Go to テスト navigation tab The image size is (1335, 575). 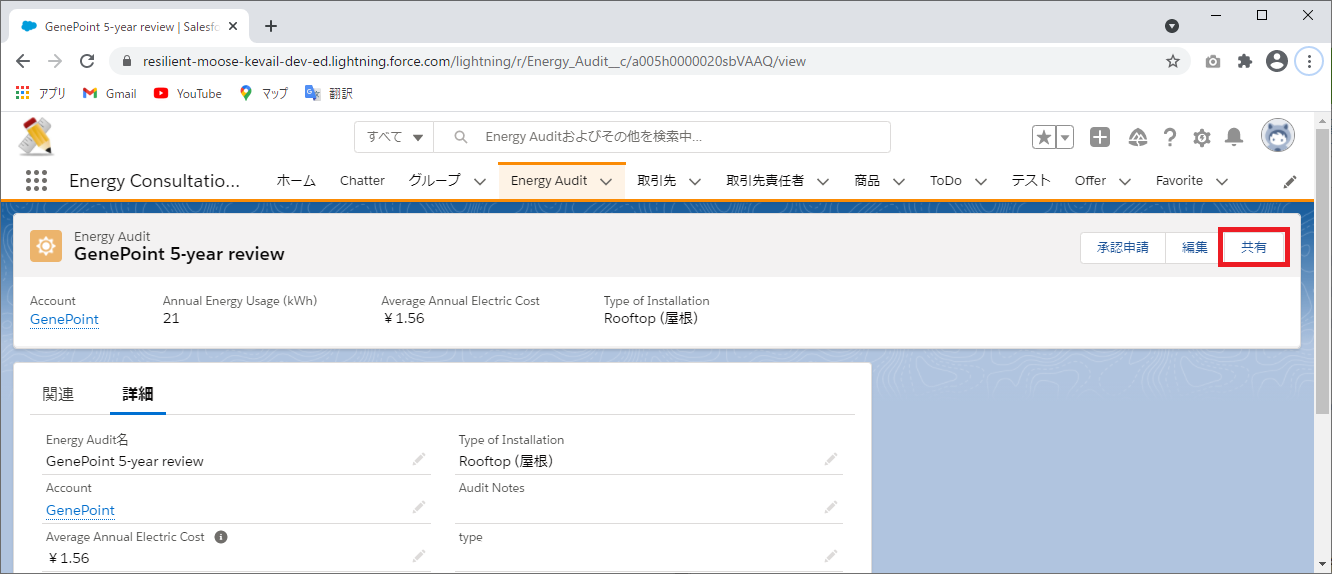[x=1031, y=181]
